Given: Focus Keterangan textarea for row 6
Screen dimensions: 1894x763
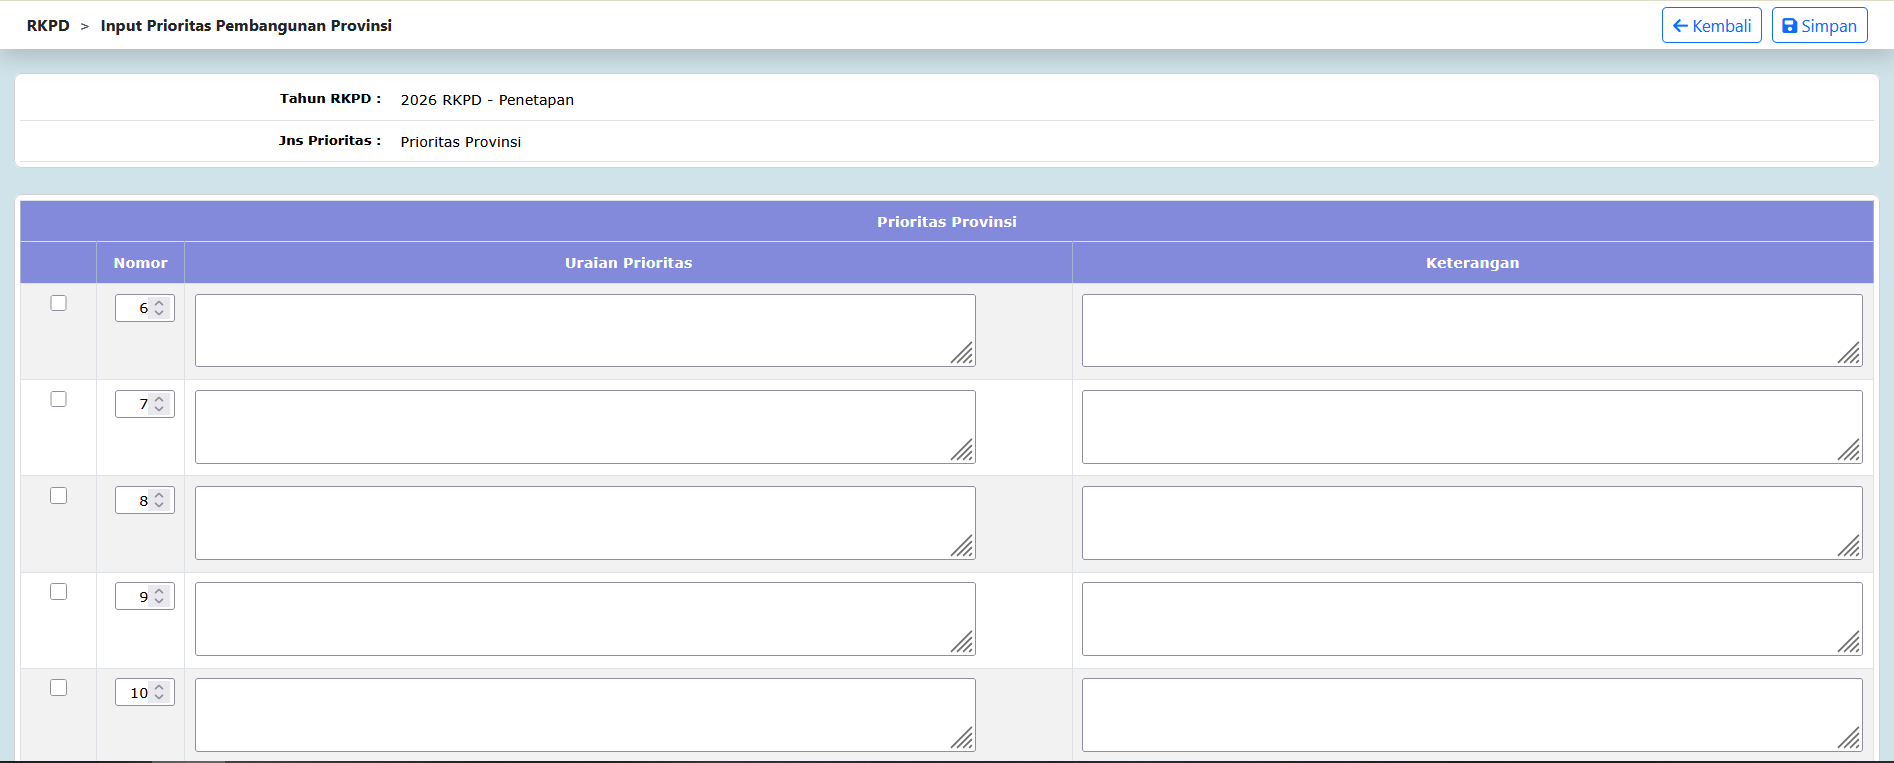Looking at the screenshot, I should click(1471, 330).
